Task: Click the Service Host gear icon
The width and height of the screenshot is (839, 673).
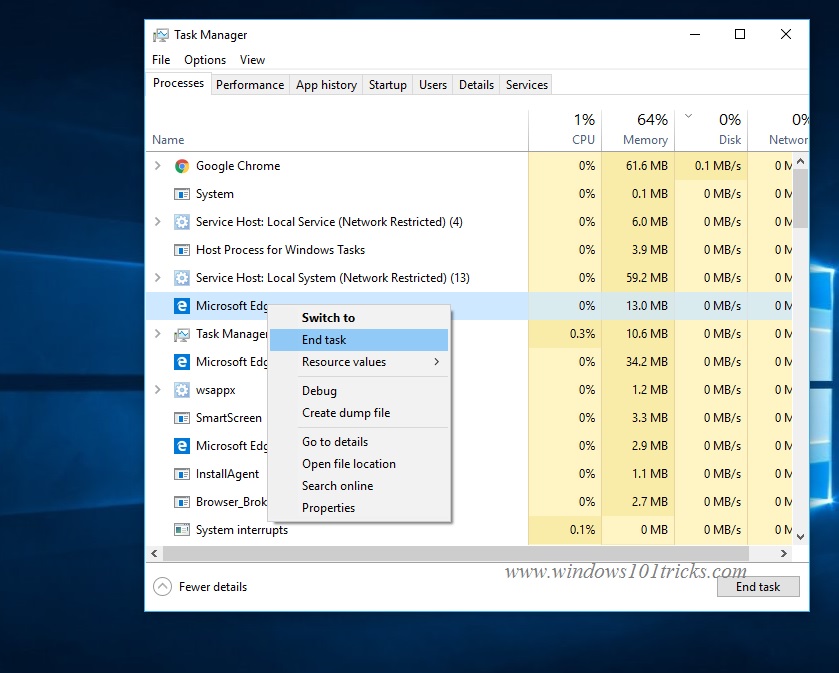Action: click(x=182, y=222)
